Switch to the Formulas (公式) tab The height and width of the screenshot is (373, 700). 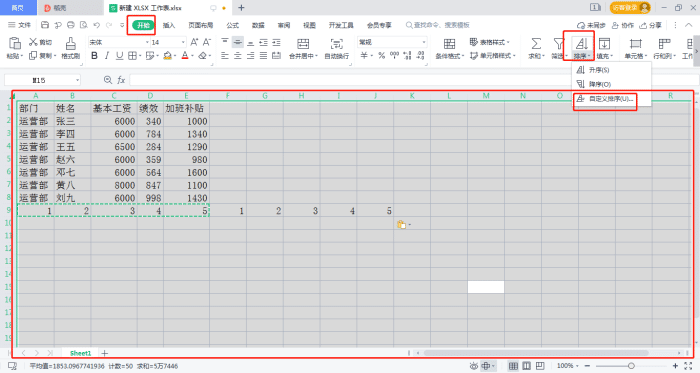click(x=233, y=25)
